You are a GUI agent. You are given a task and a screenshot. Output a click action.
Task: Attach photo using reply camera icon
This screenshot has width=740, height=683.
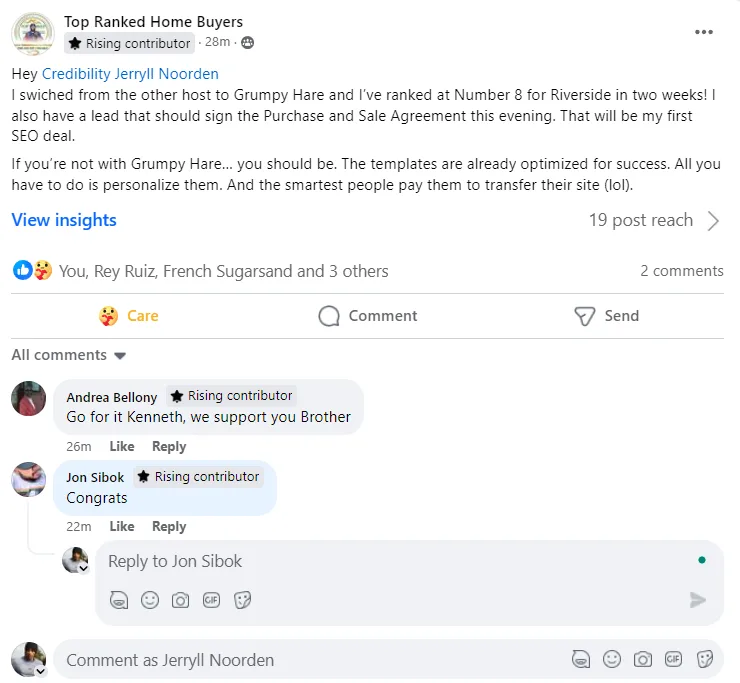pyautogui.click(x=180, y=600)
